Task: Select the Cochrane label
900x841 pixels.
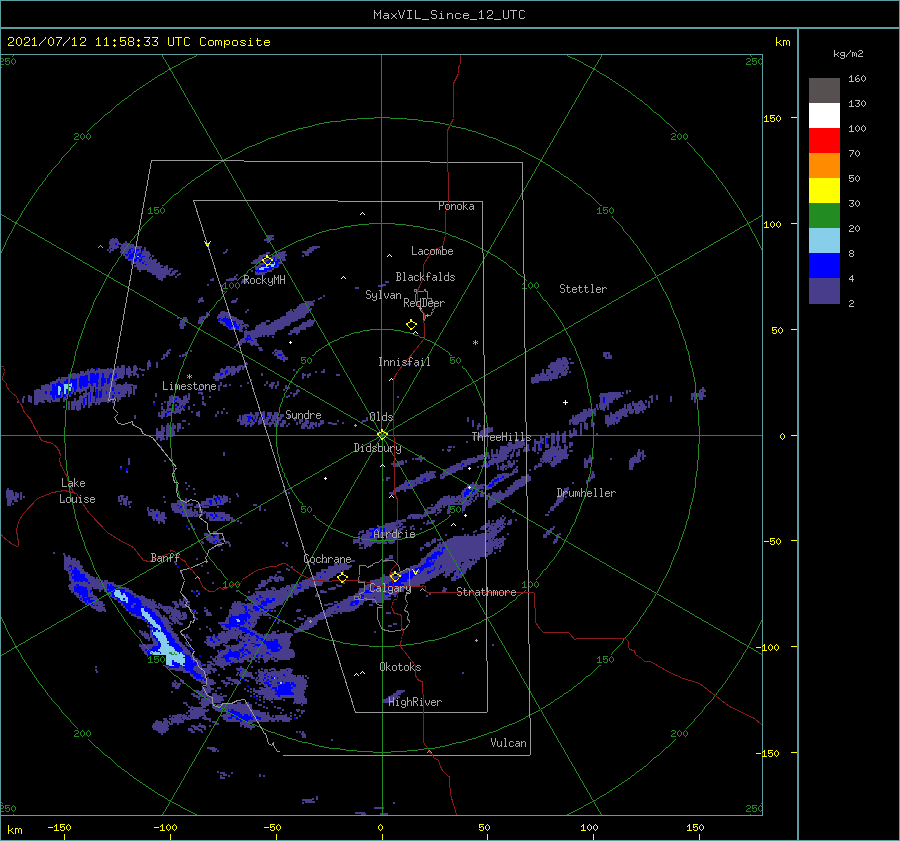Action: point(327,559)
